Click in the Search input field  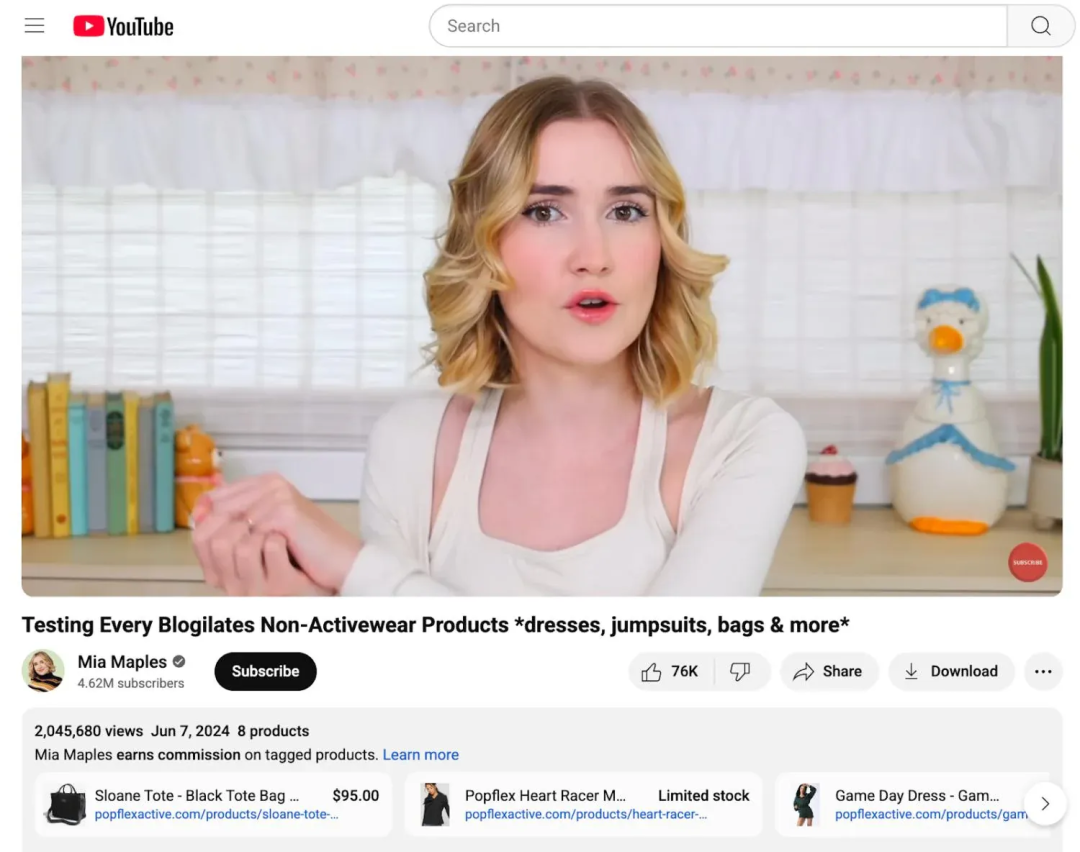tap(718, 26)
